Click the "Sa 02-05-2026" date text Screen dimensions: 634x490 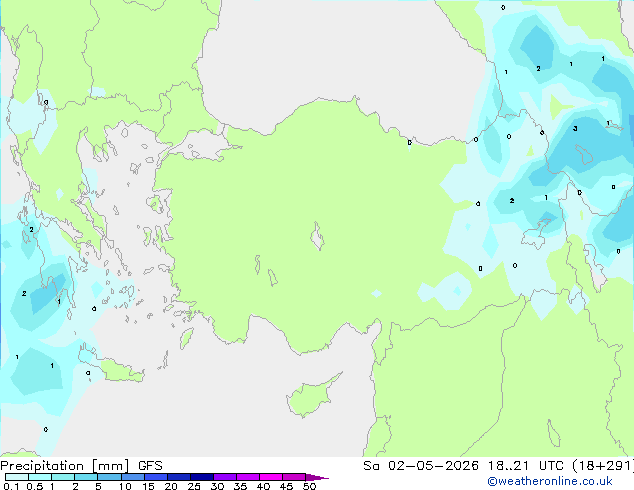tap(421, 466)
